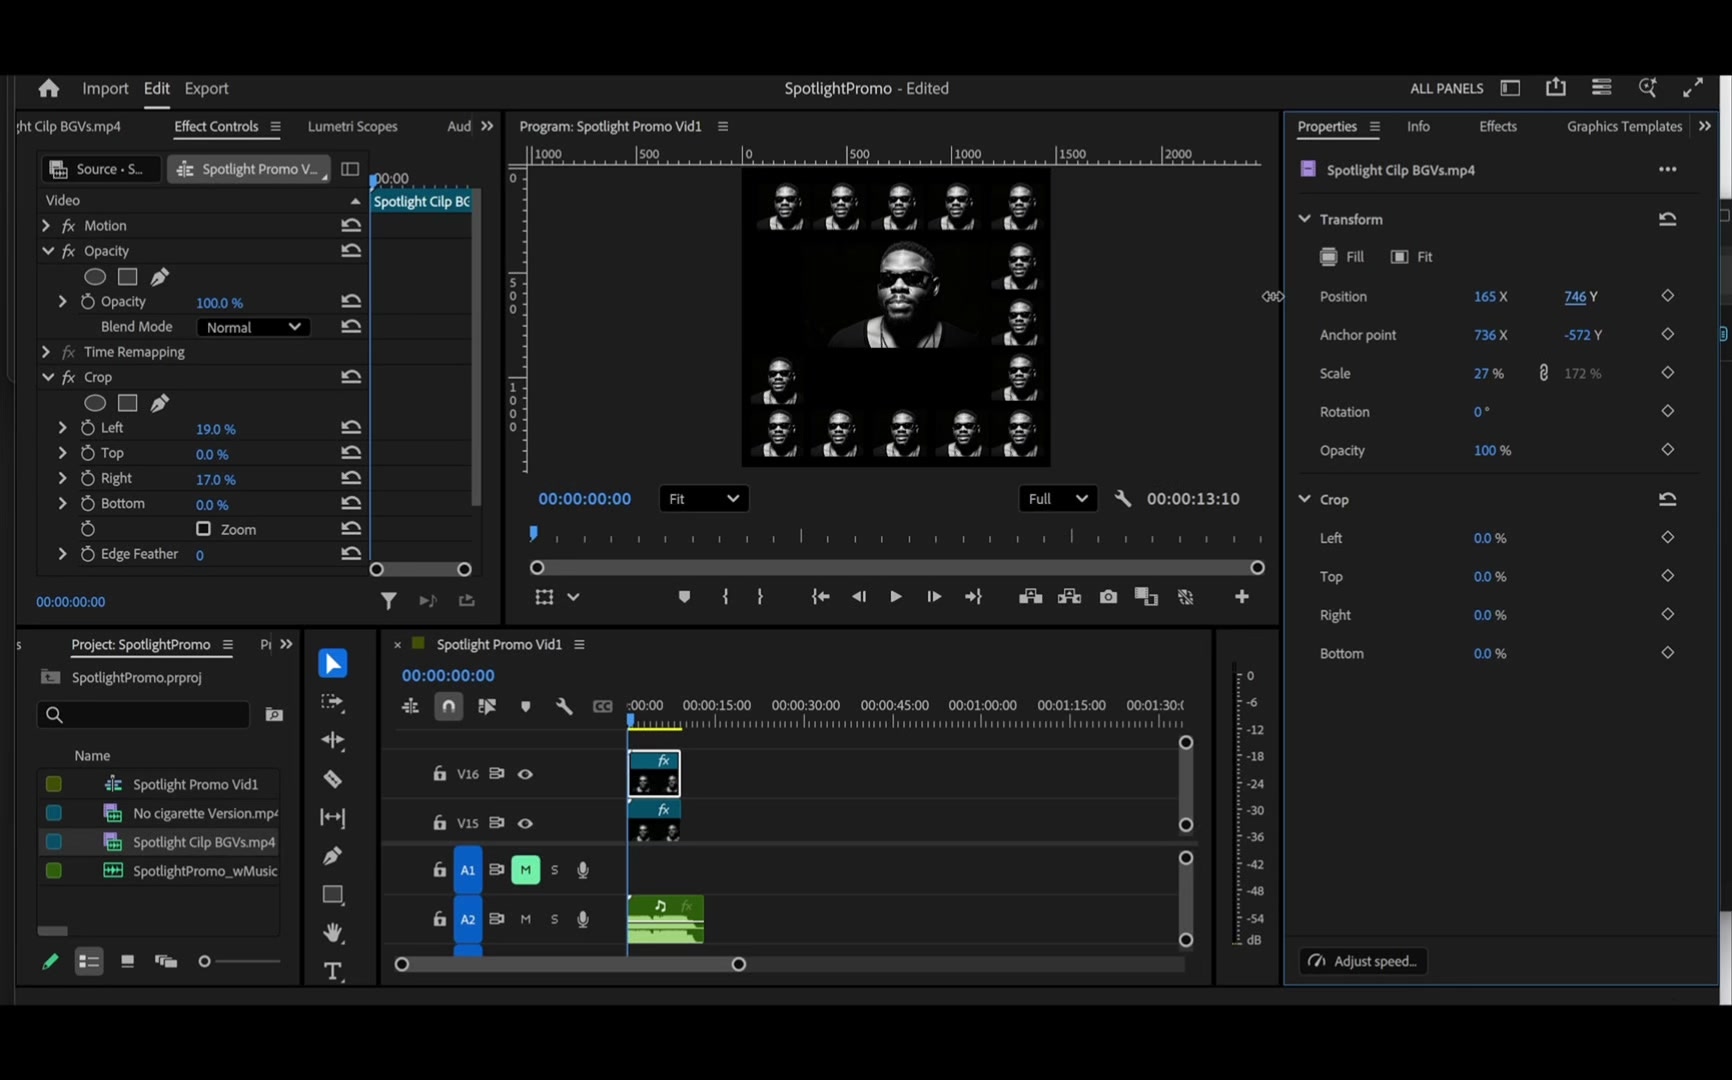Open the Fit zoom level dropdown
Viewport: 1732px width, 1080px height.
(703, 499)
